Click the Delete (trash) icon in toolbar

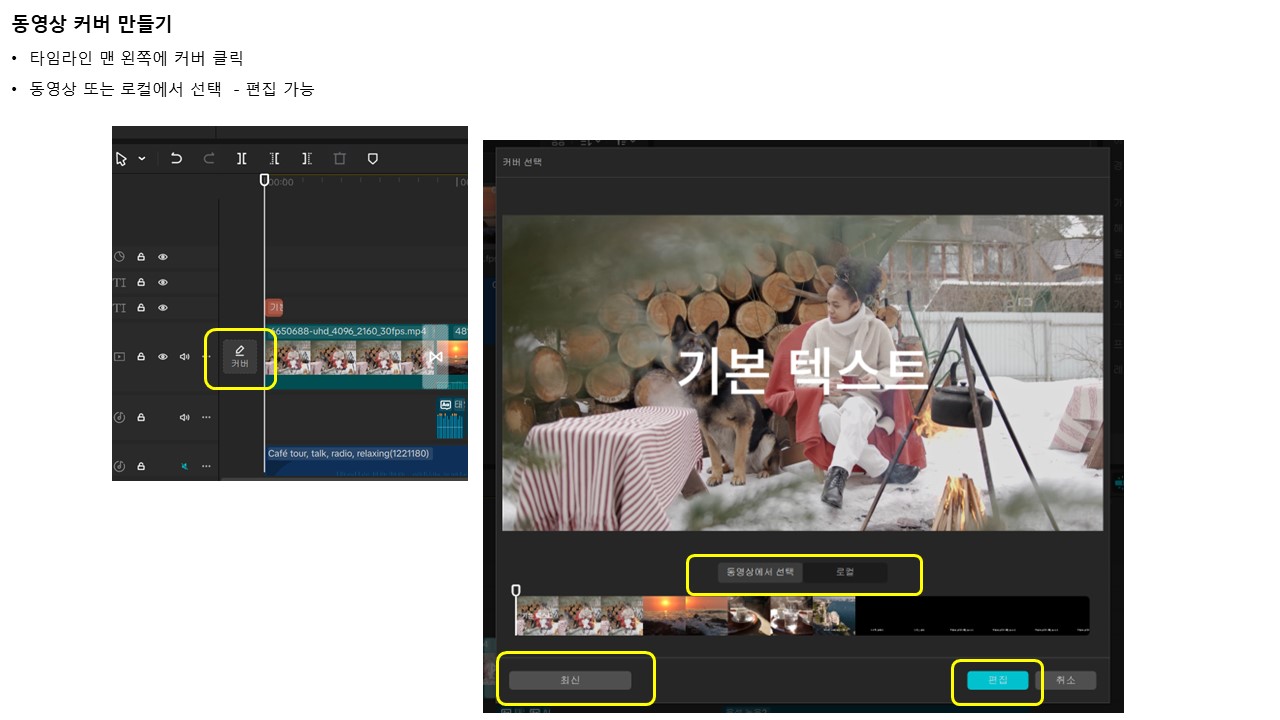tap(340, 159)
